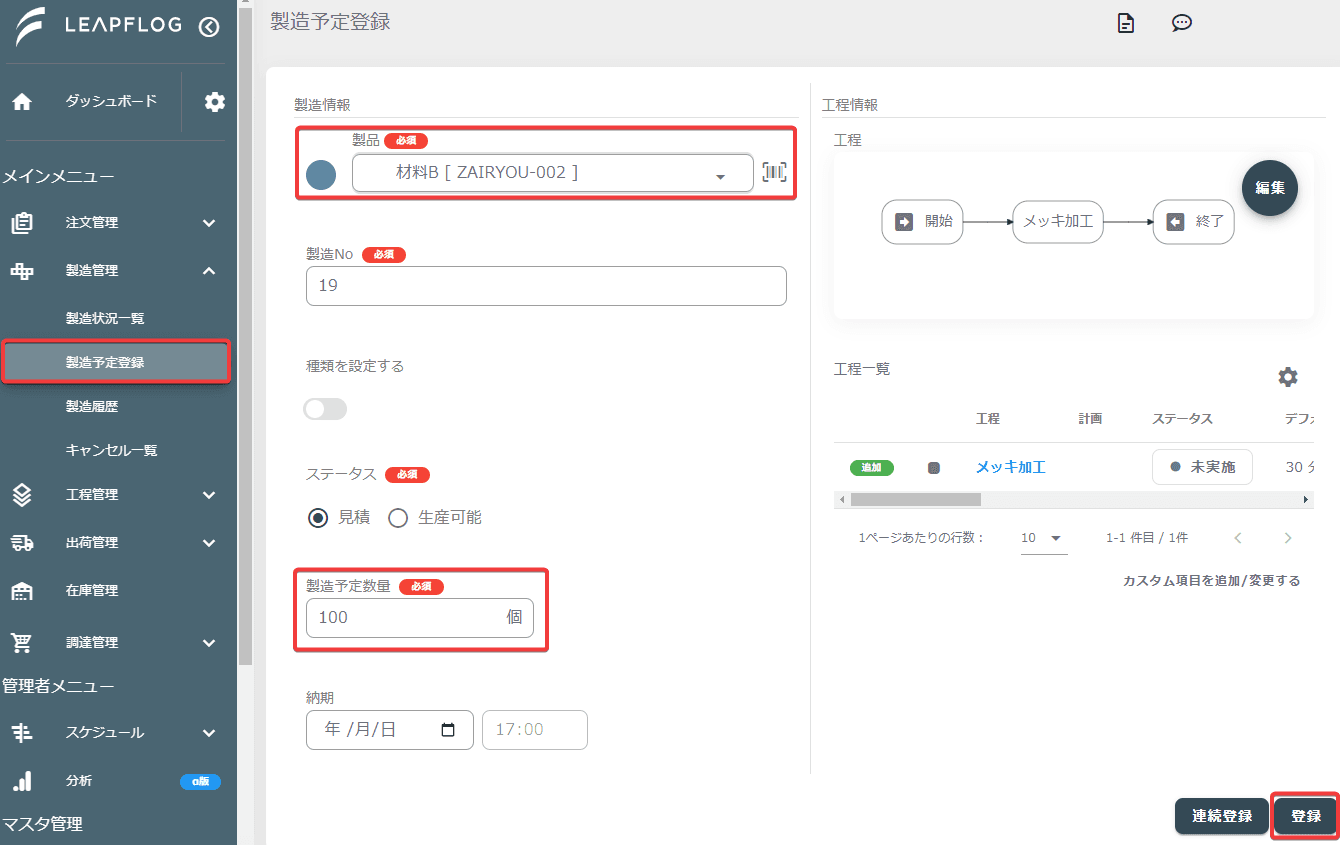Click the 注文管理 clipboard icon

(22, 223)
